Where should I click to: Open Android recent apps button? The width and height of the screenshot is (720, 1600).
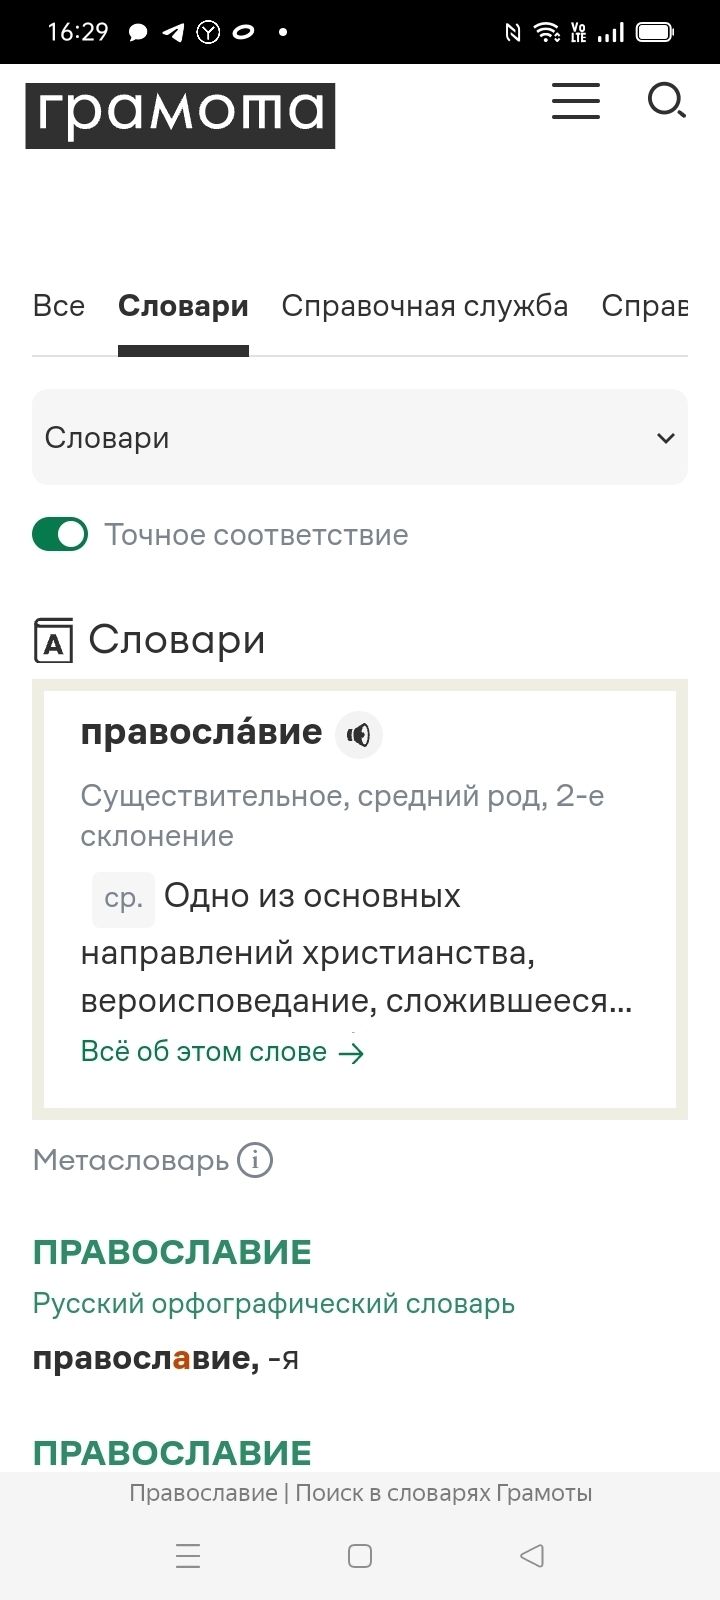188,1555
